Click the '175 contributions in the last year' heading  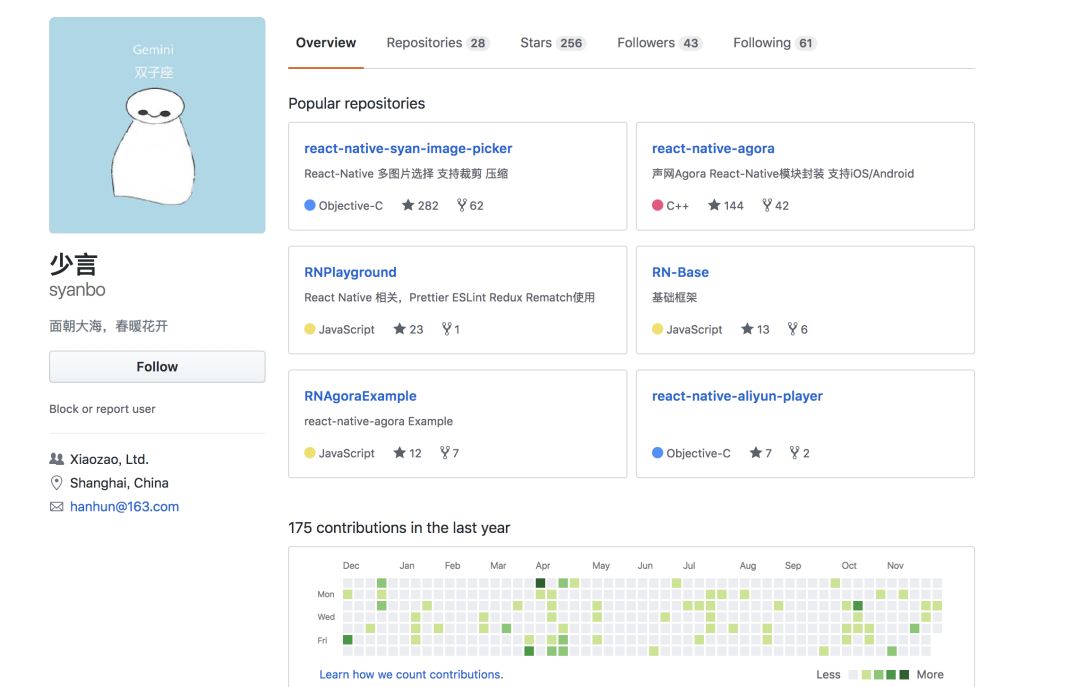tap(399, 528)
